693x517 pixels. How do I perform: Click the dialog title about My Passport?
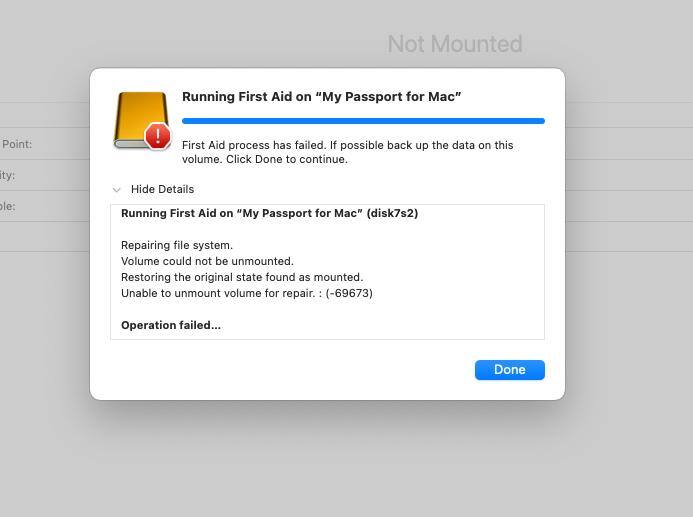coord(321,97)
